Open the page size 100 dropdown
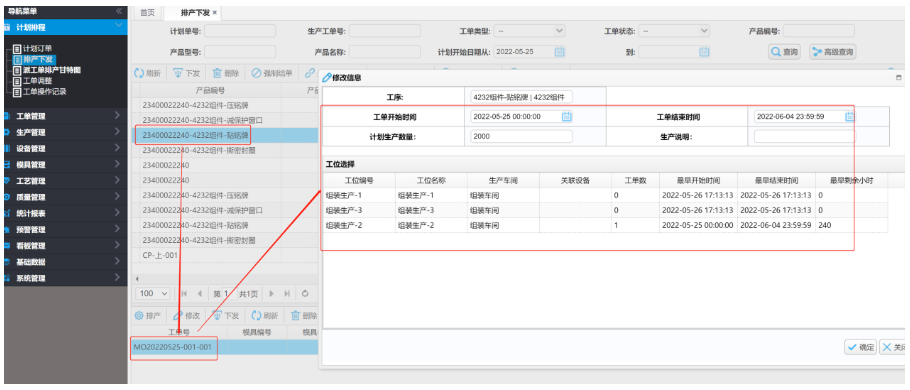This screenshot has height=390, width=910. 154,294
